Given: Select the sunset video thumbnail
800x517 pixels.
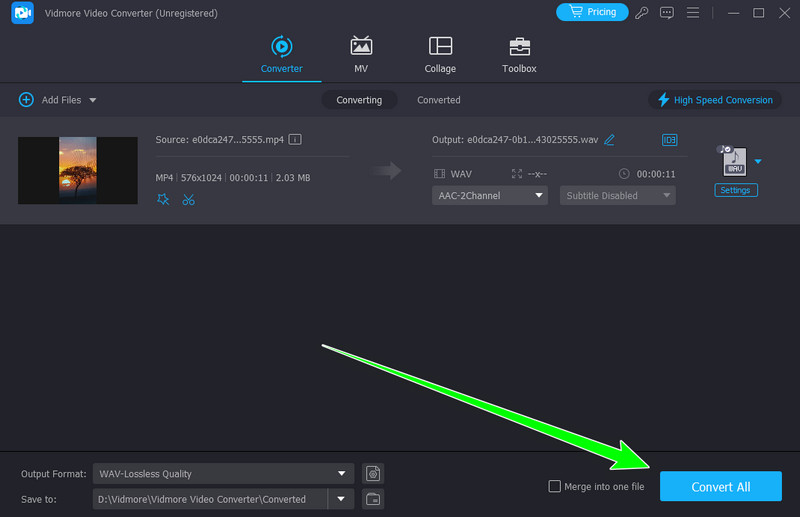Looking at the screenshot, I should click(x=78, y=170).
